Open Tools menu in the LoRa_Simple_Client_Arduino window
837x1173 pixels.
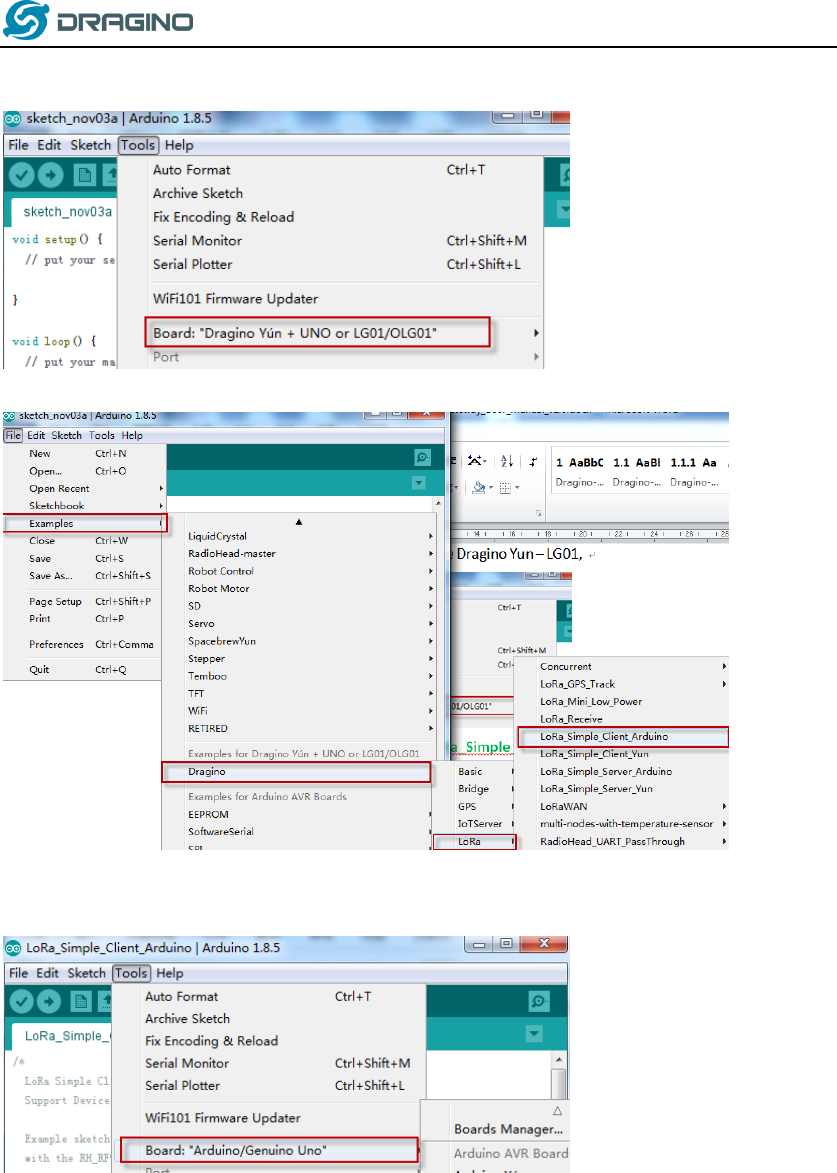point(132,973)
